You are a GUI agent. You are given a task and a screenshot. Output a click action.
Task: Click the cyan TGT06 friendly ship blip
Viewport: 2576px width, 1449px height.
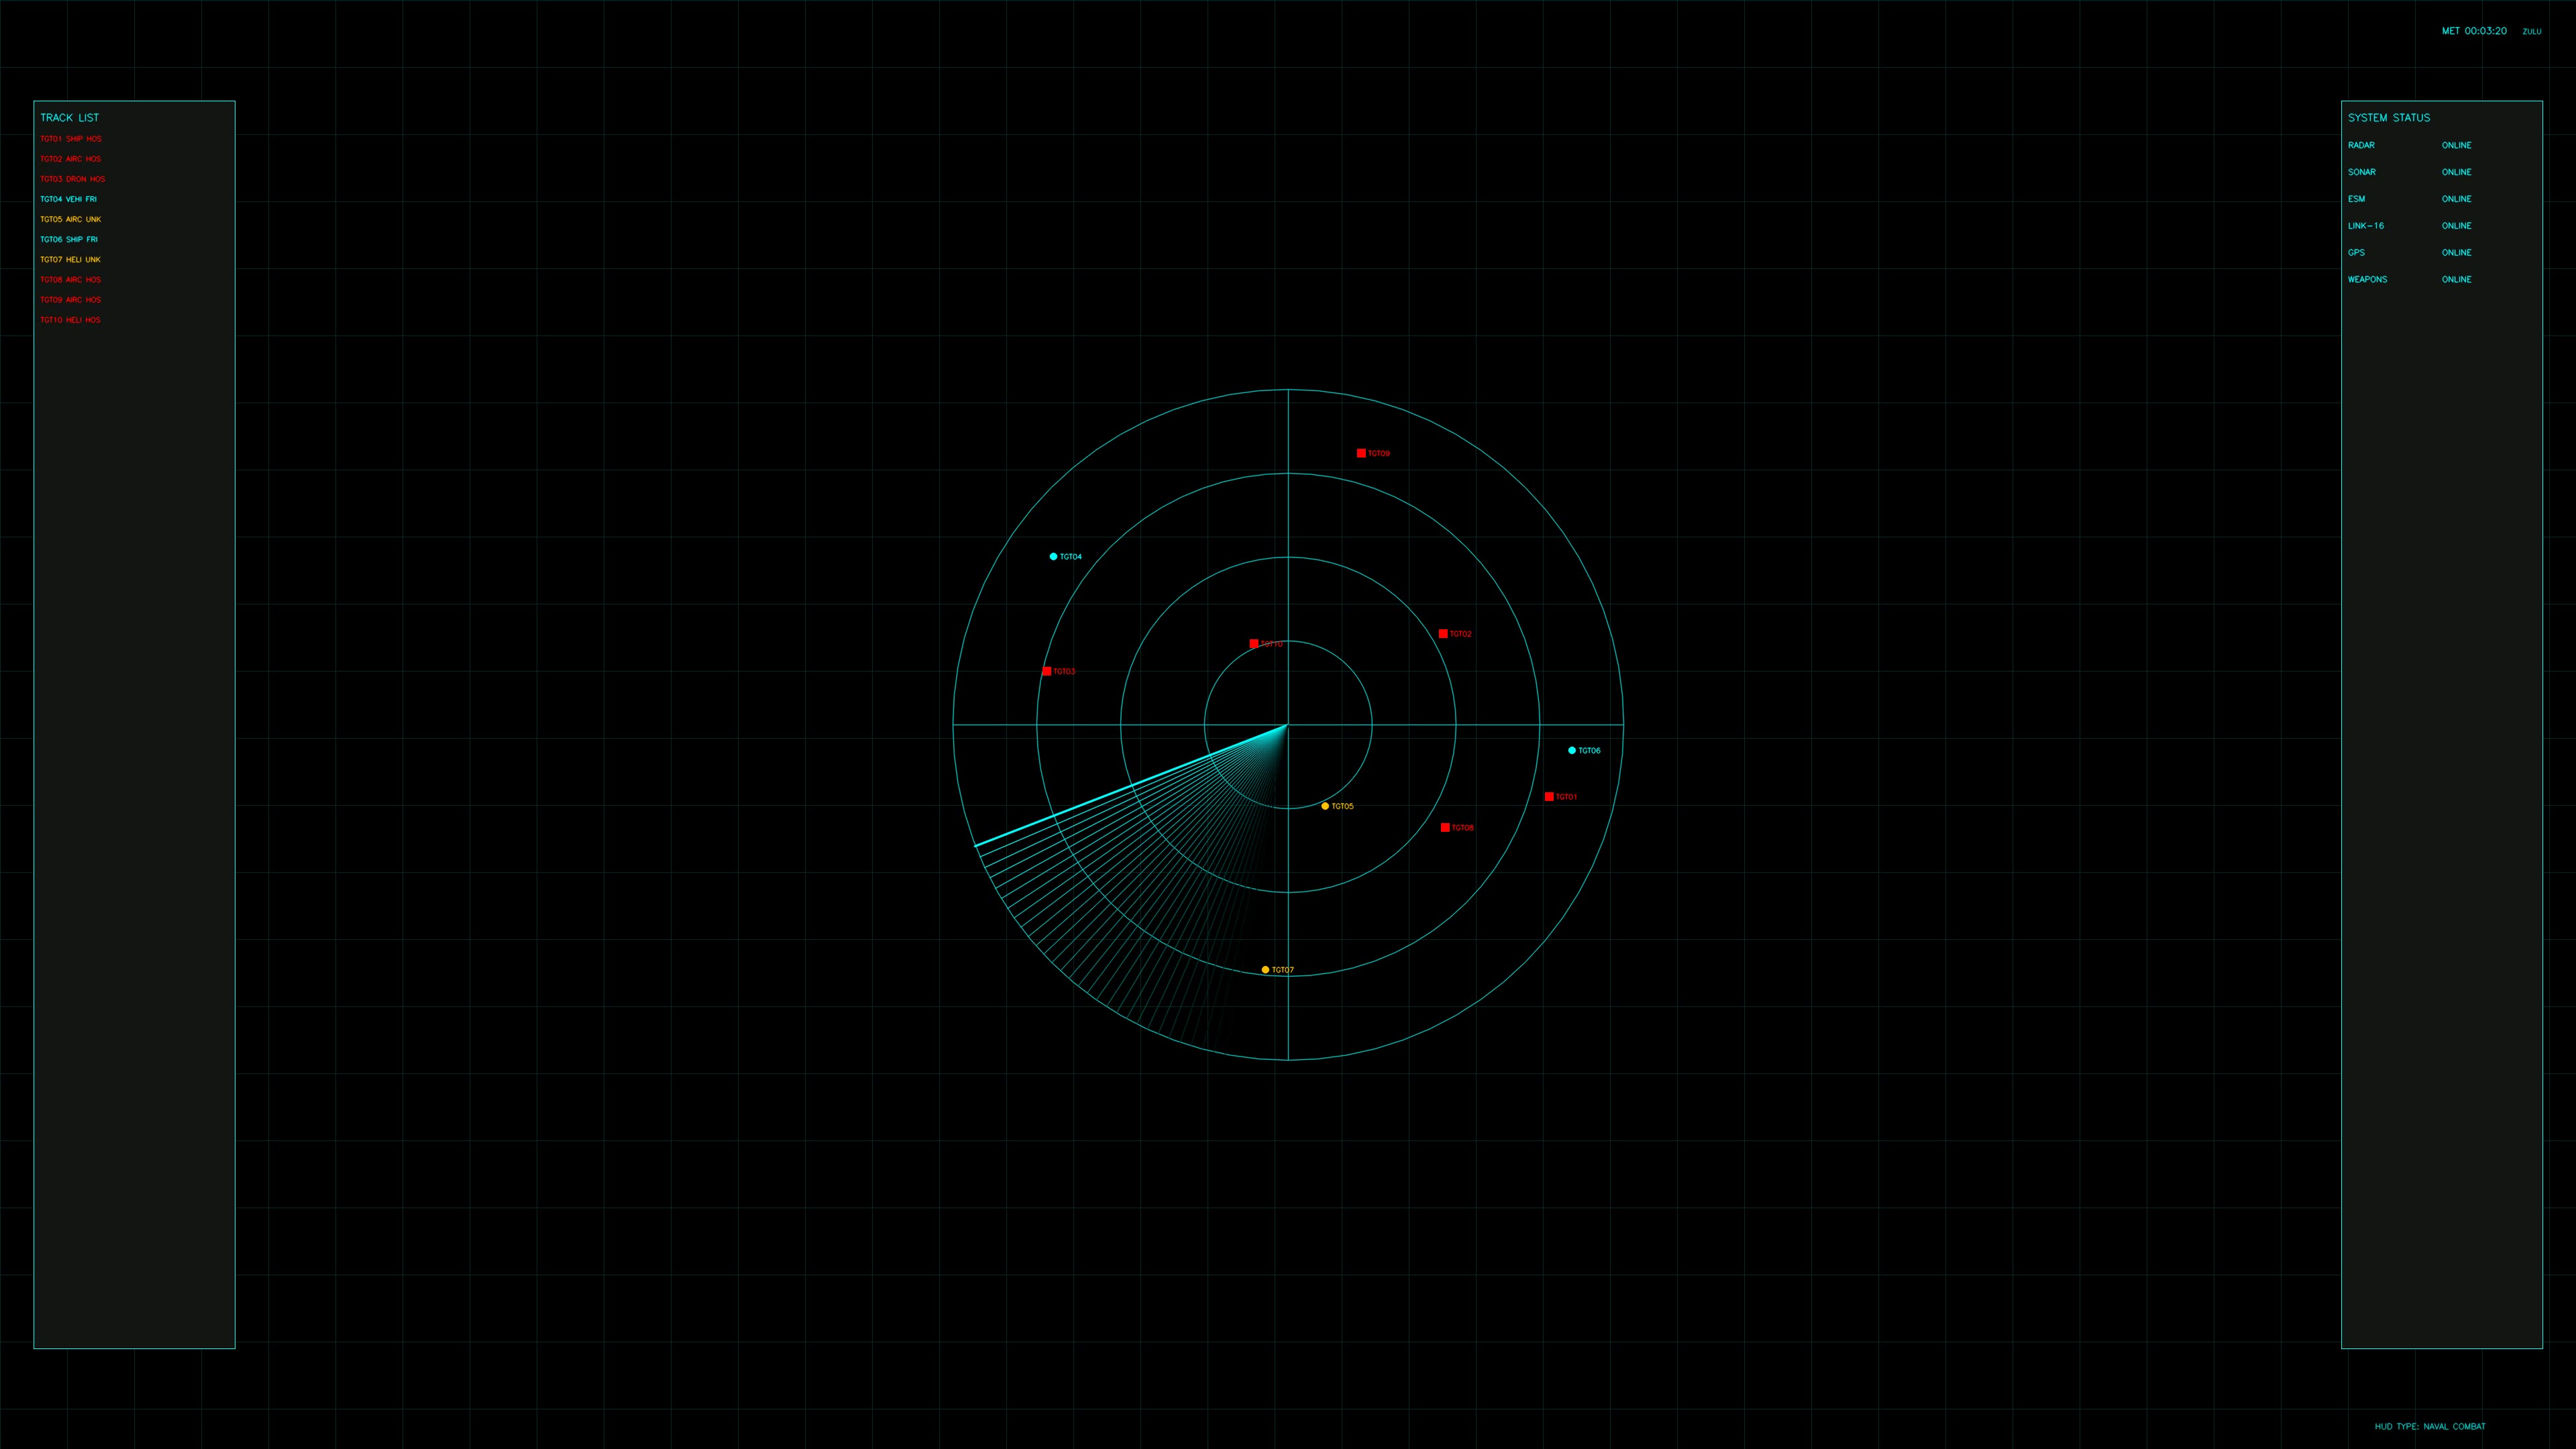point(1572,749)
